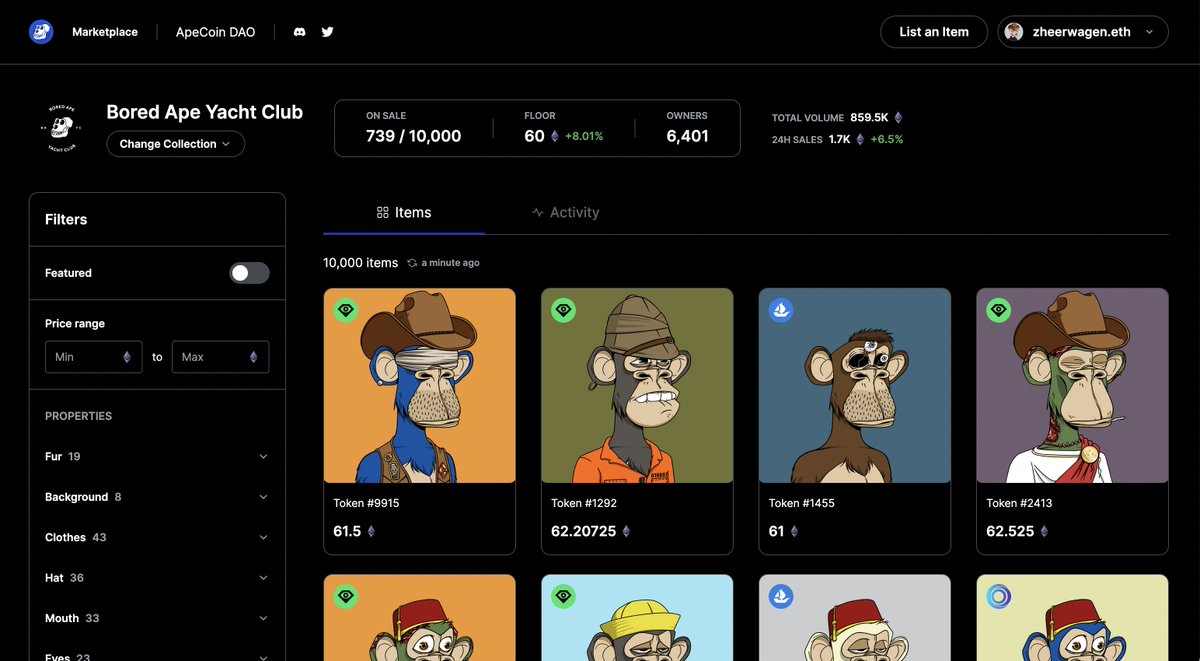Click the 'Bored Ape Yacht Club' heading
Image resolution: width=1200 pixels, height=661 pixels.
coord(205,112)
